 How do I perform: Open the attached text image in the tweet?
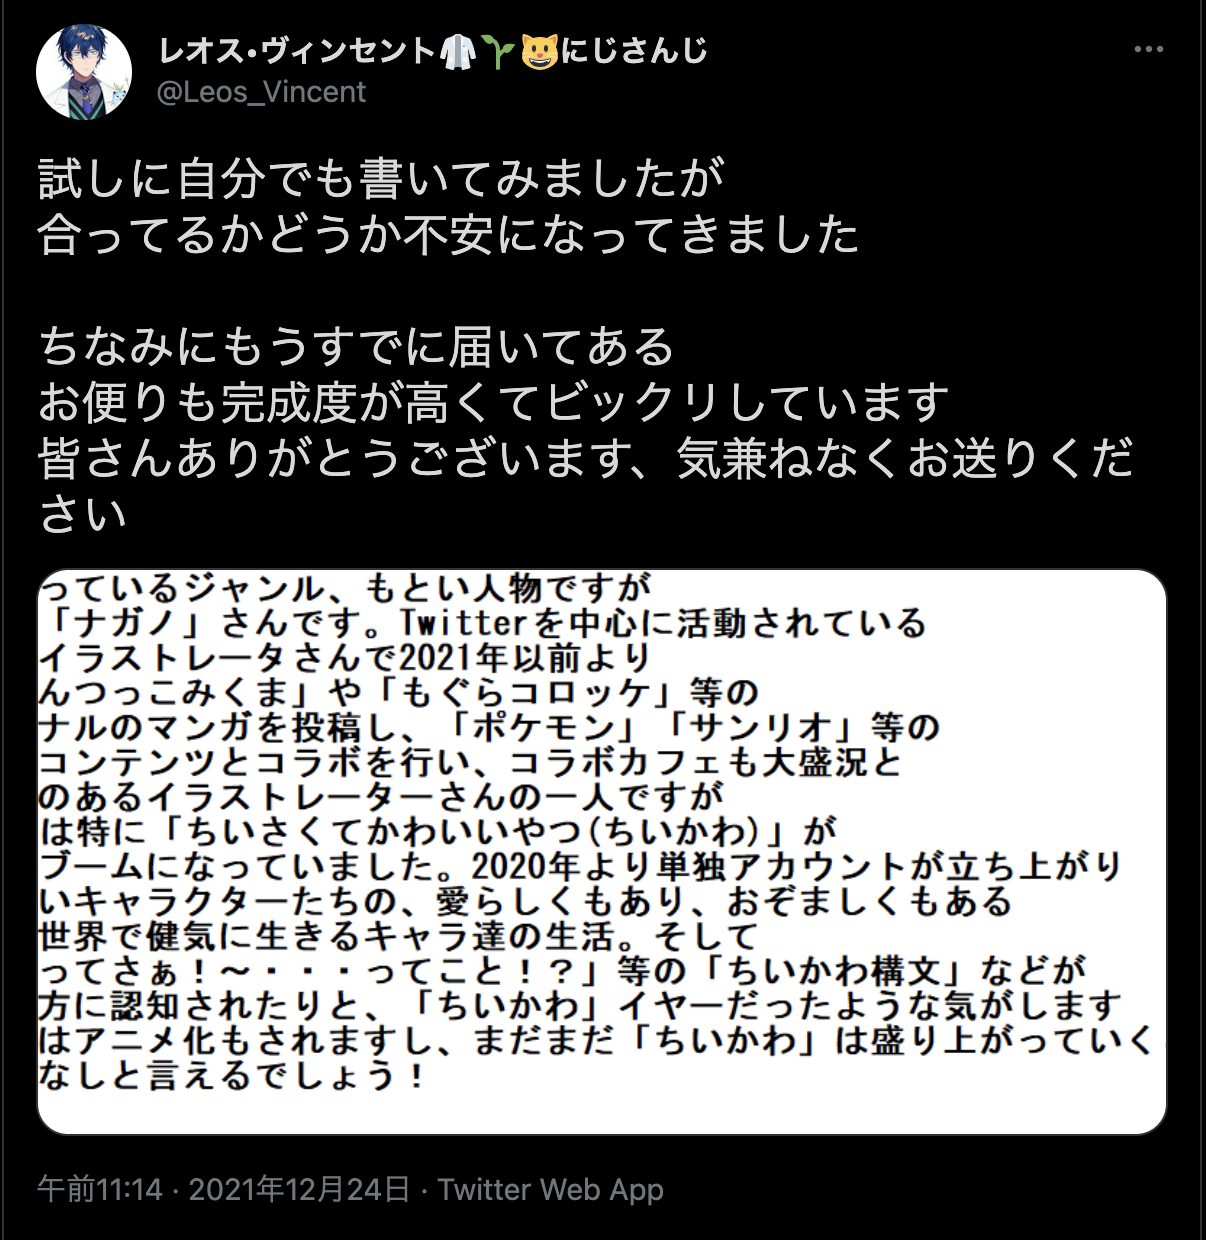coord(602,852)
